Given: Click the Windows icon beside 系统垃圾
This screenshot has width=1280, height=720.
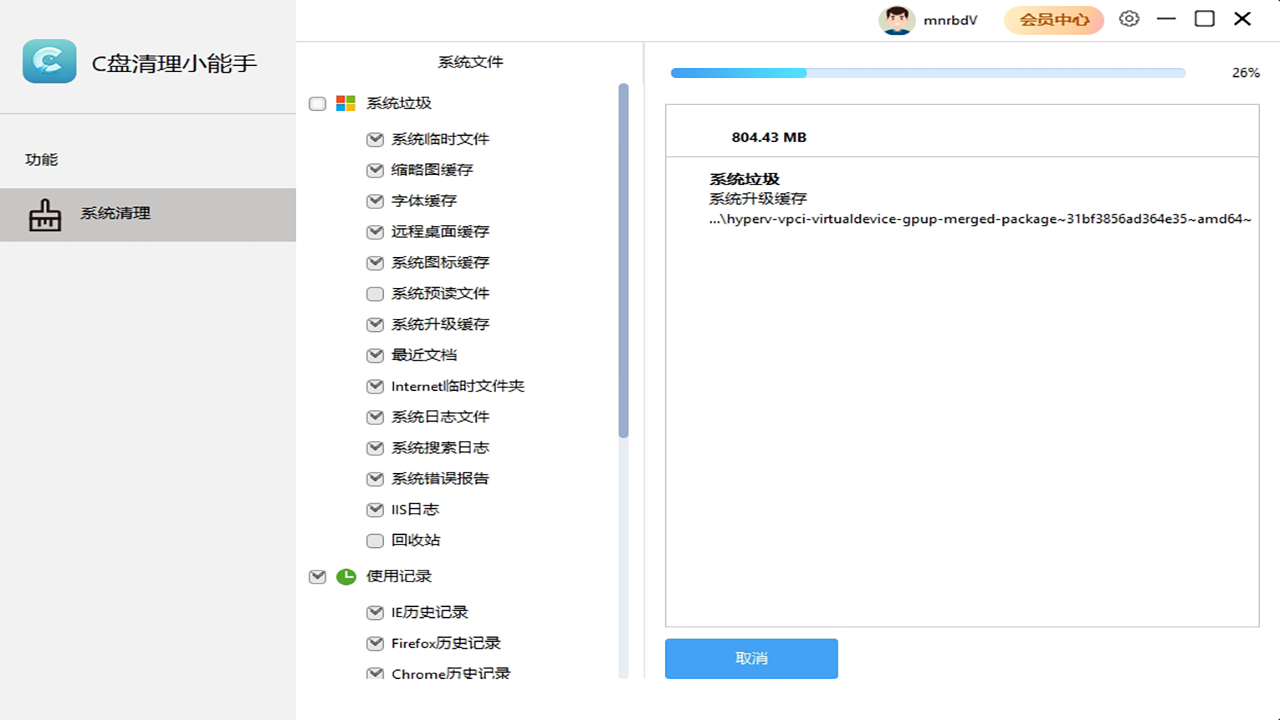Looking at the screenshot, I should tap(345, 103).
